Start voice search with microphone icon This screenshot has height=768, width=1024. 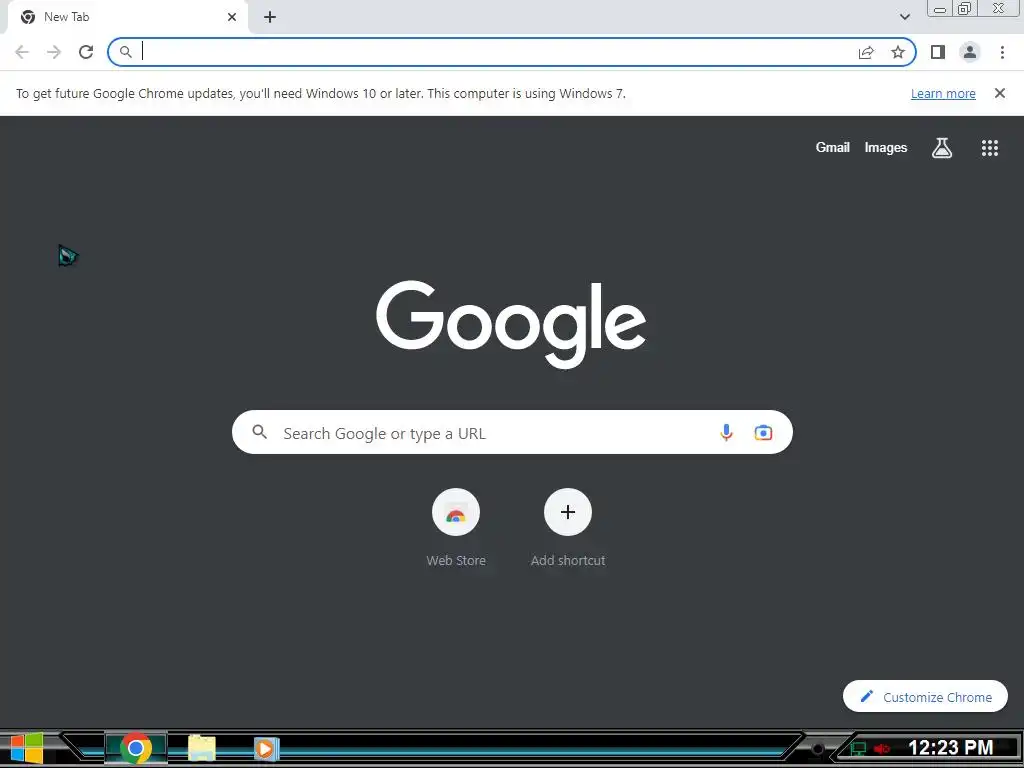(726, 432)
